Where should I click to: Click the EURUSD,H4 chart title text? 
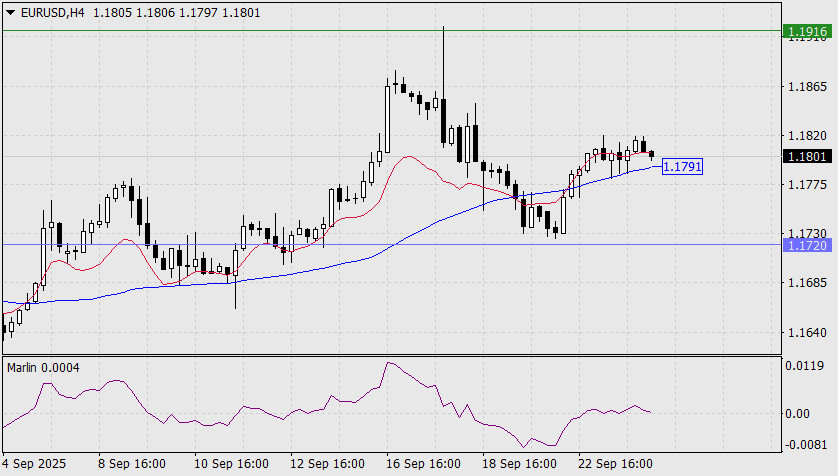pos(50,10)
